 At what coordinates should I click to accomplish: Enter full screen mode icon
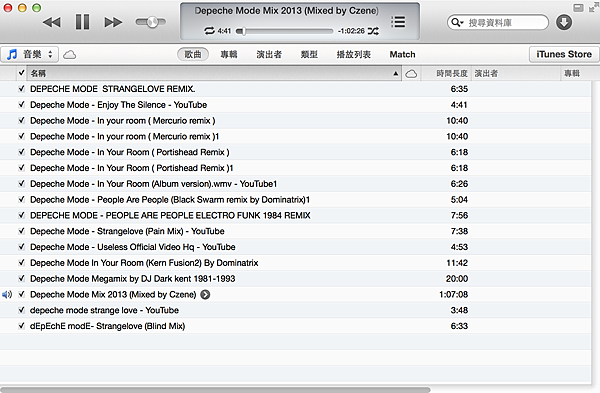(x=594, y=8)
